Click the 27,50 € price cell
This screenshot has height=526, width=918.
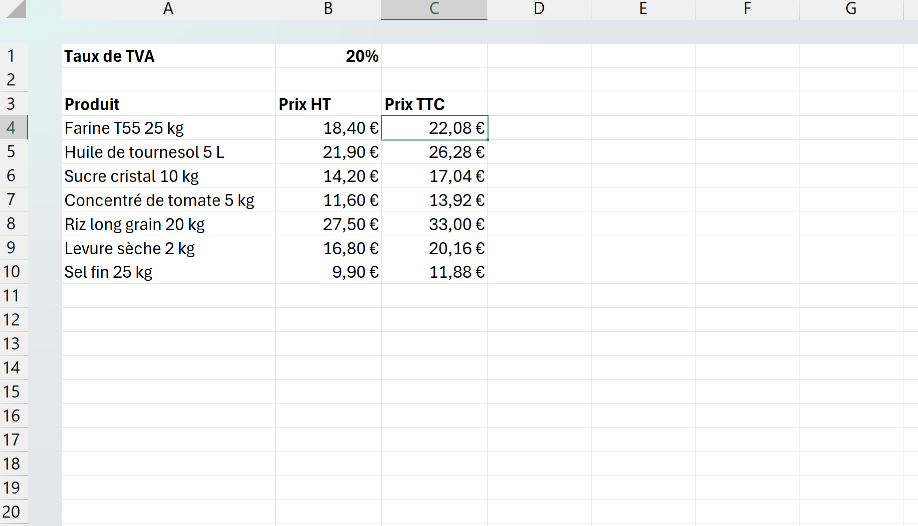coord(328,224)
